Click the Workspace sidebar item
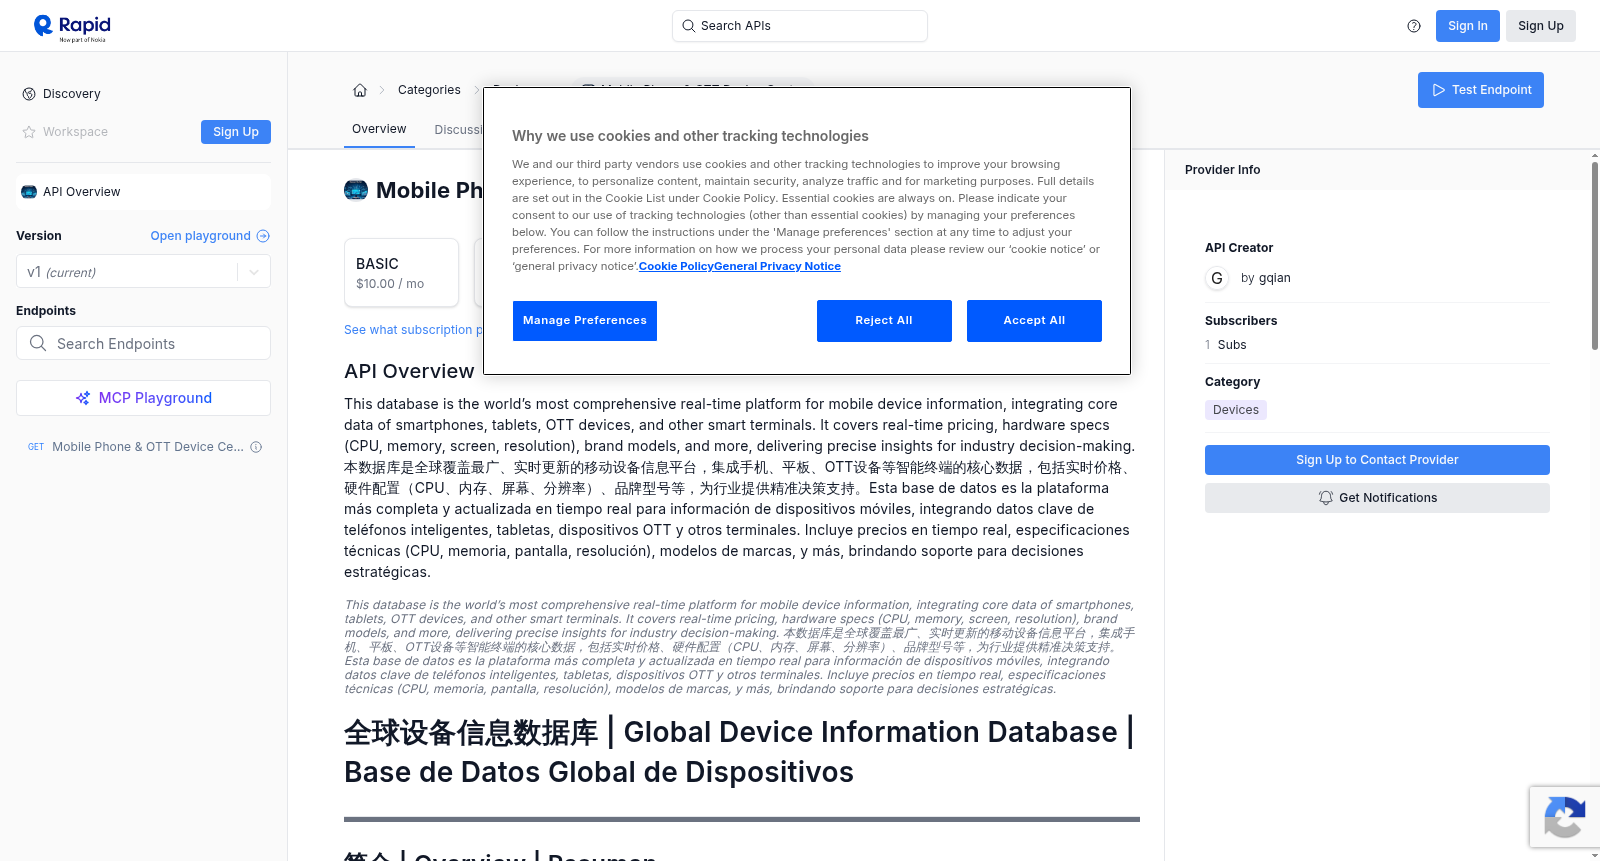Viewport: 1600px width, 861px height. click(x=75, y=132)
